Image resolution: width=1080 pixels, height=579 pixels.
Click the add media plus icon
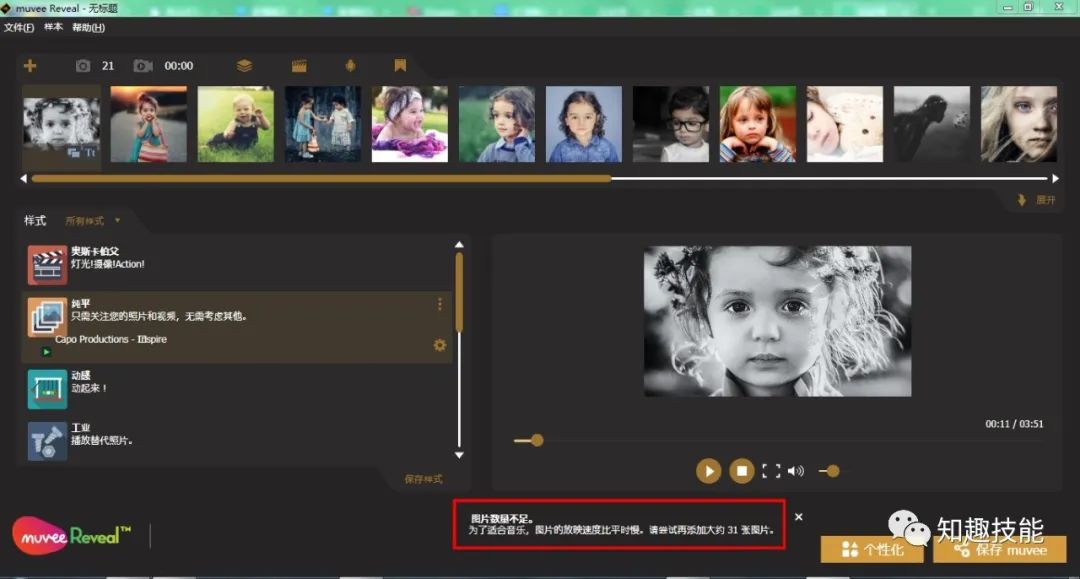coord(30,65)
